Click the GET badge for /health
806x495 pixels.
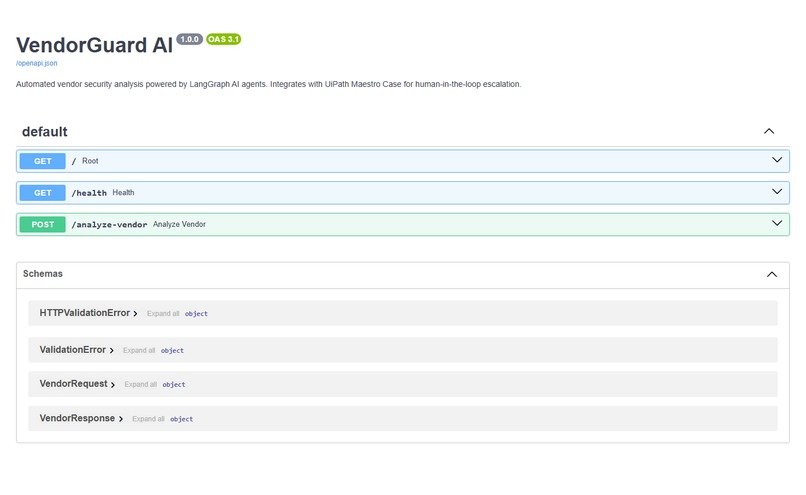(43, 193)
